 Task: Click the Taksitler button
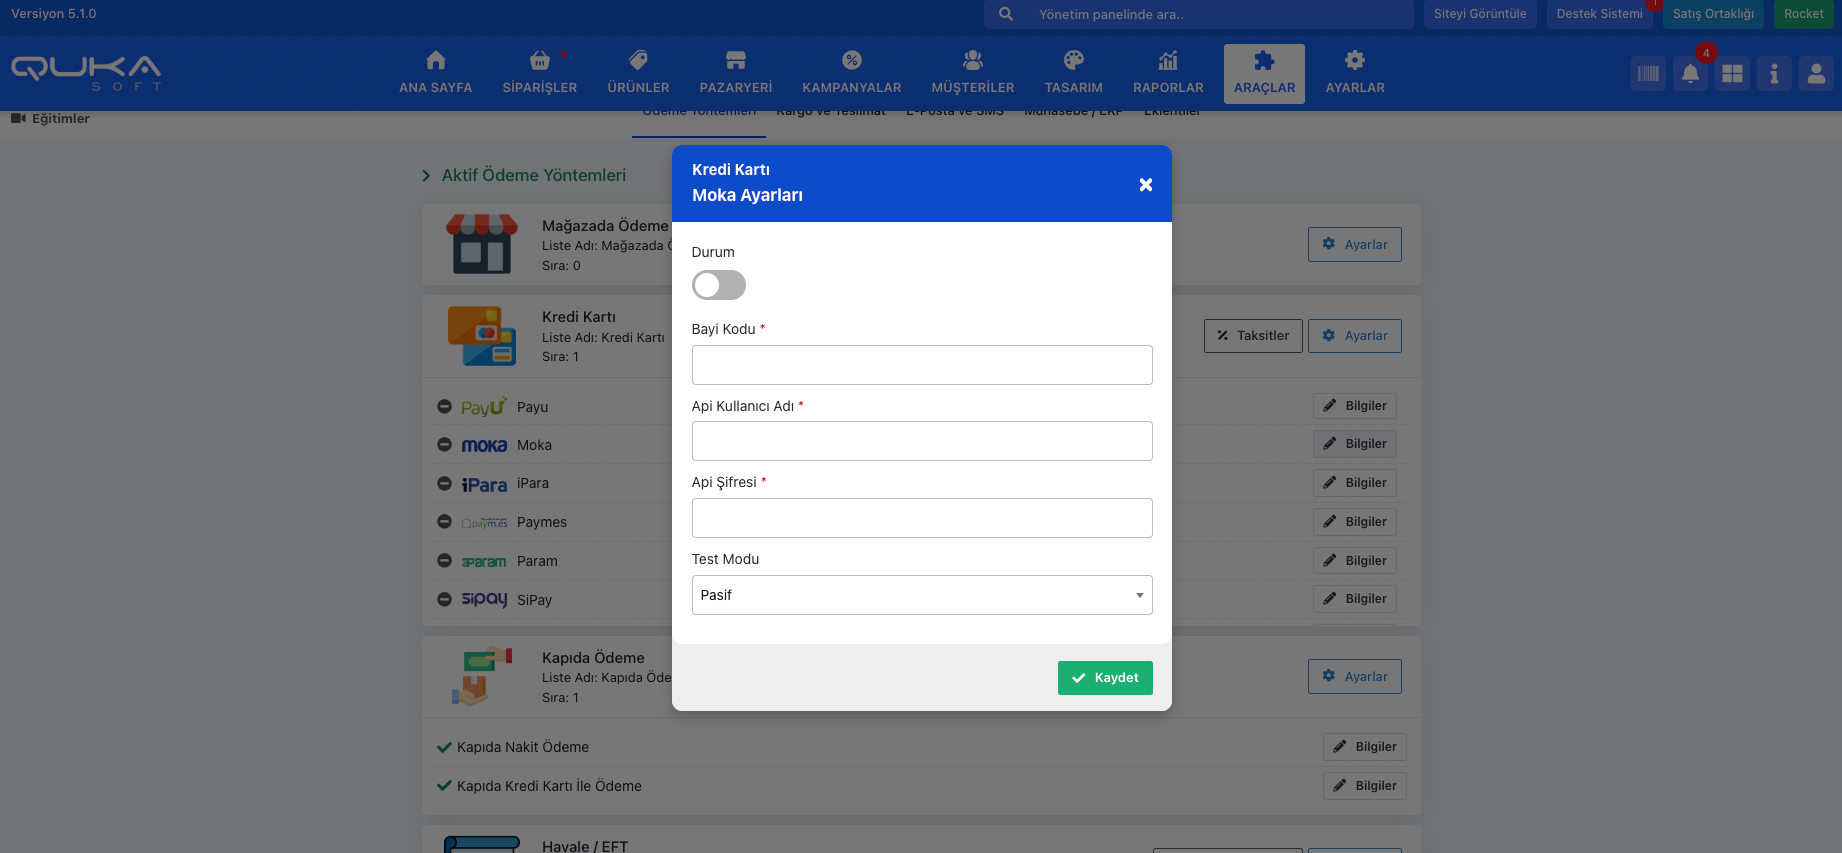pos(1253,336)
